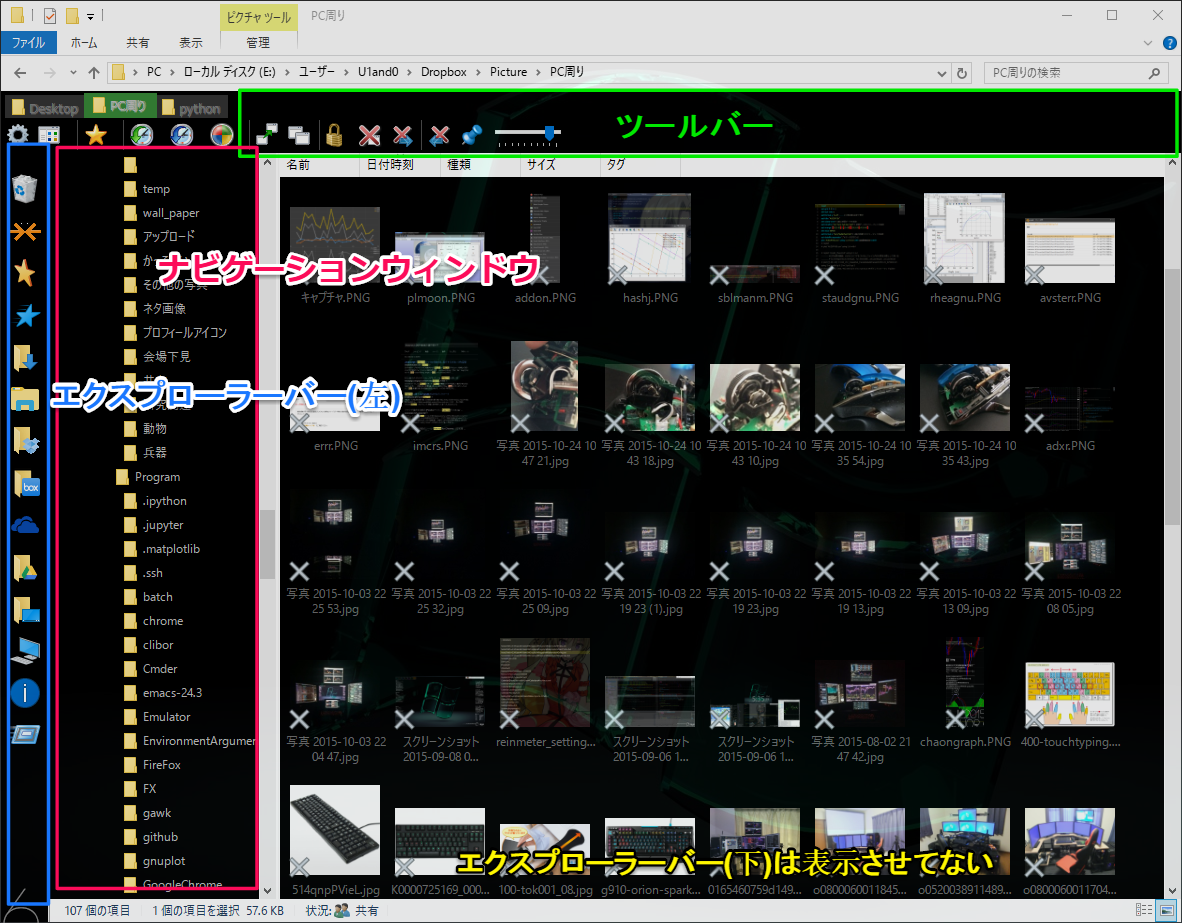Click the red X close tab icon
1182x923 pixels.
click(369, 136)
